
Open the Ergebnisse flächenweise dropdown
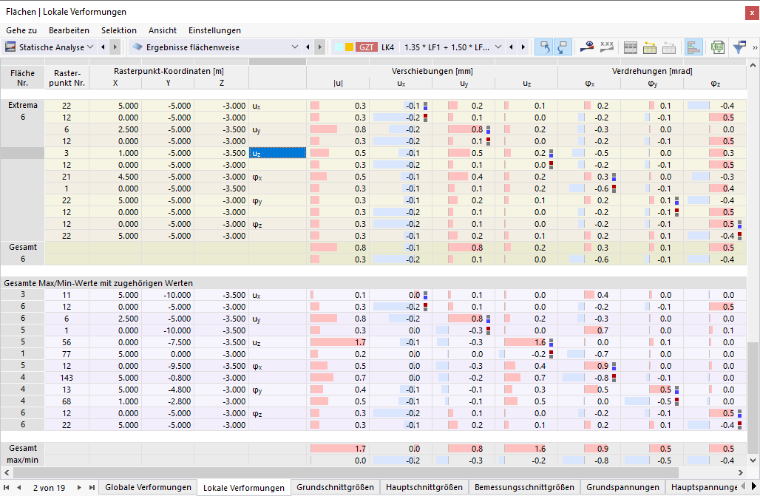(295, 47)
